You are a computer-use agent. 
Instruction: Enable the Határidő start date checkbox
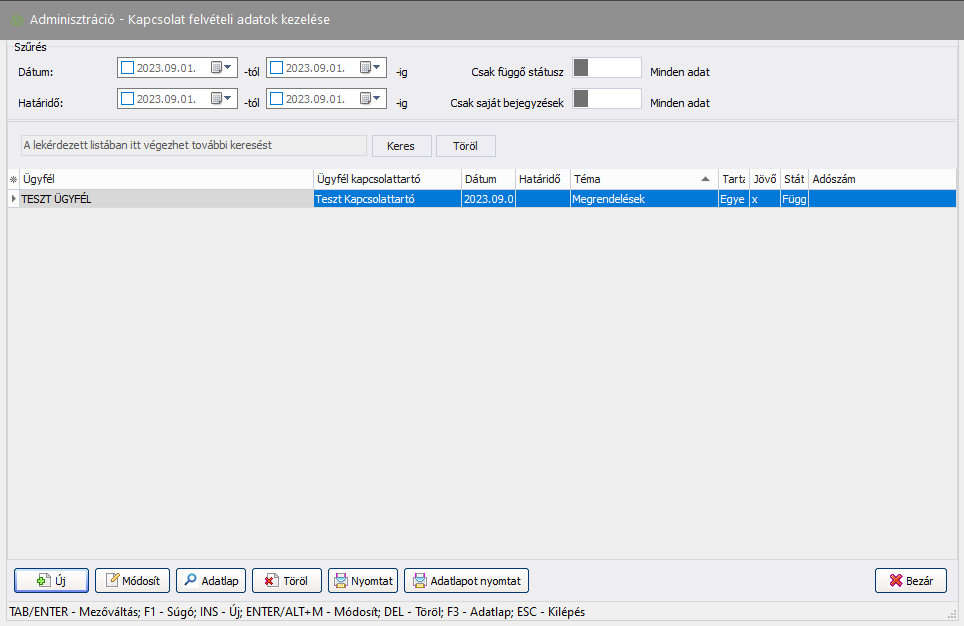pyautogui.click(x=127, y=99)
